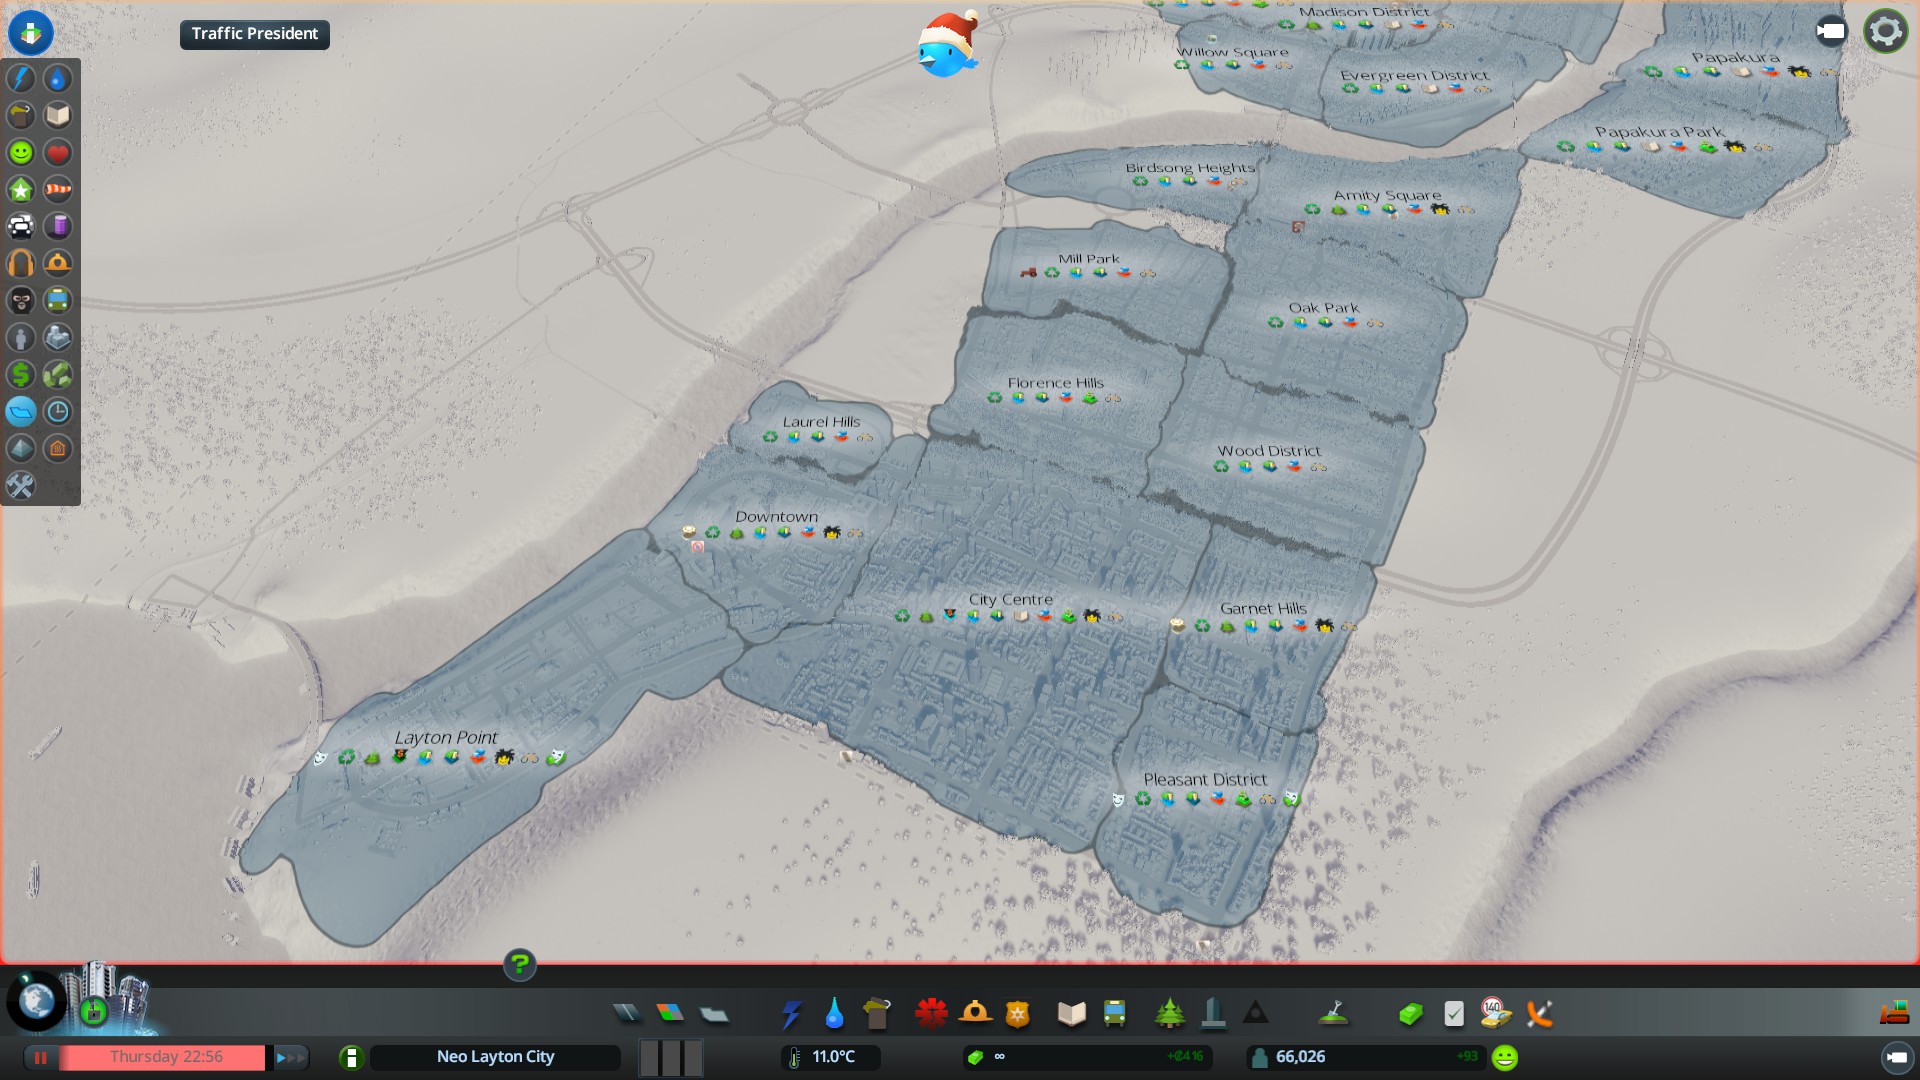Open the Bulldozer tool

pos(1893,1014)
